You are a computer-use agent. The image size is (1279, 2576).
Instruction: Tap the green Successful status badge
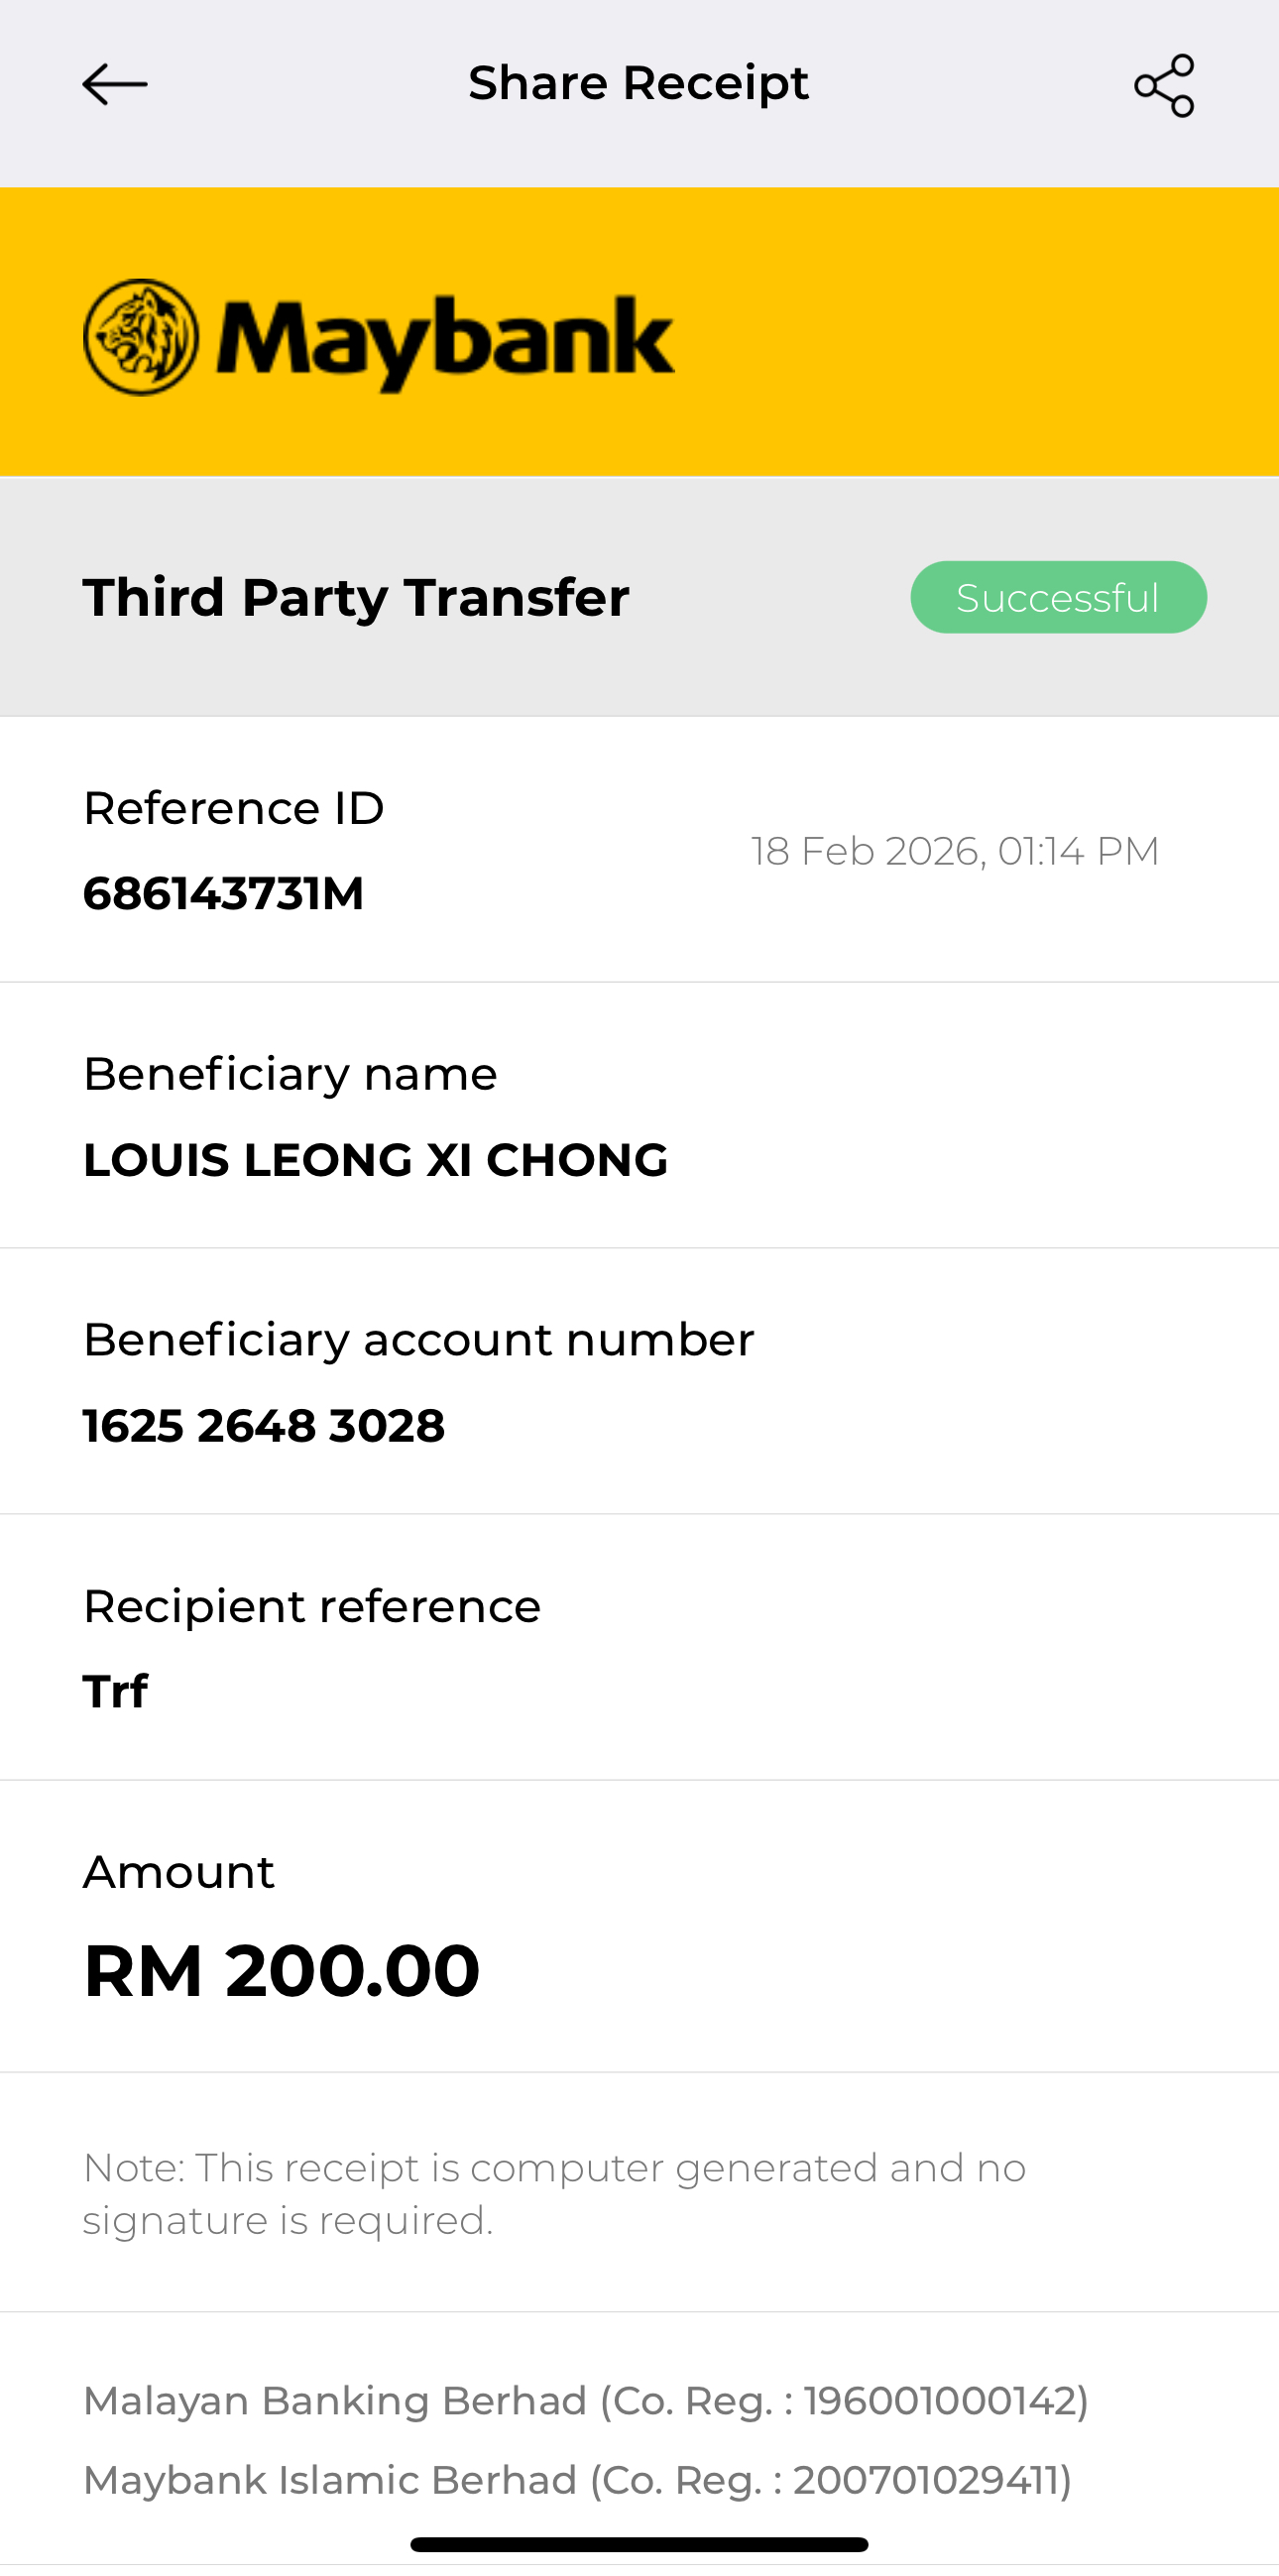(x=1058, y=597)
